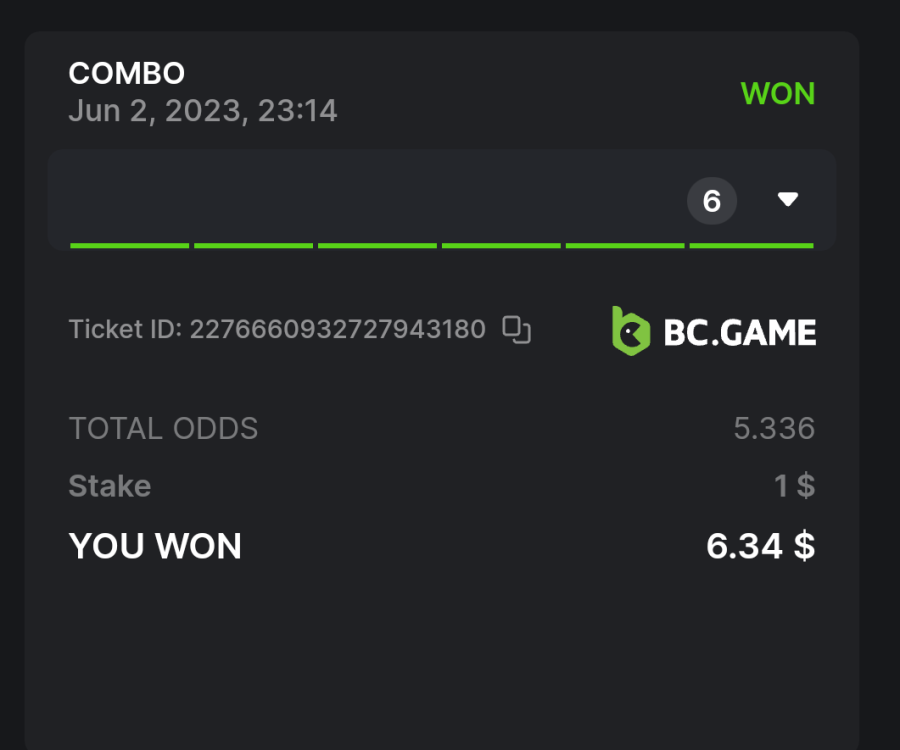
Task: Click the TOTAL ODDS label
Action: 163,429
